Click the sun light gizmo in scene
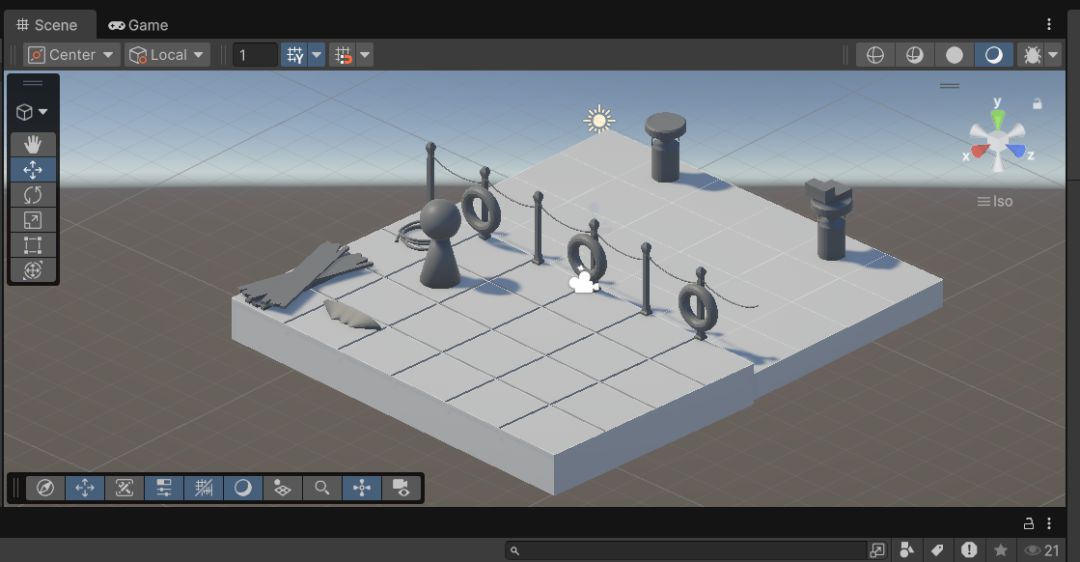 point(599,121)
